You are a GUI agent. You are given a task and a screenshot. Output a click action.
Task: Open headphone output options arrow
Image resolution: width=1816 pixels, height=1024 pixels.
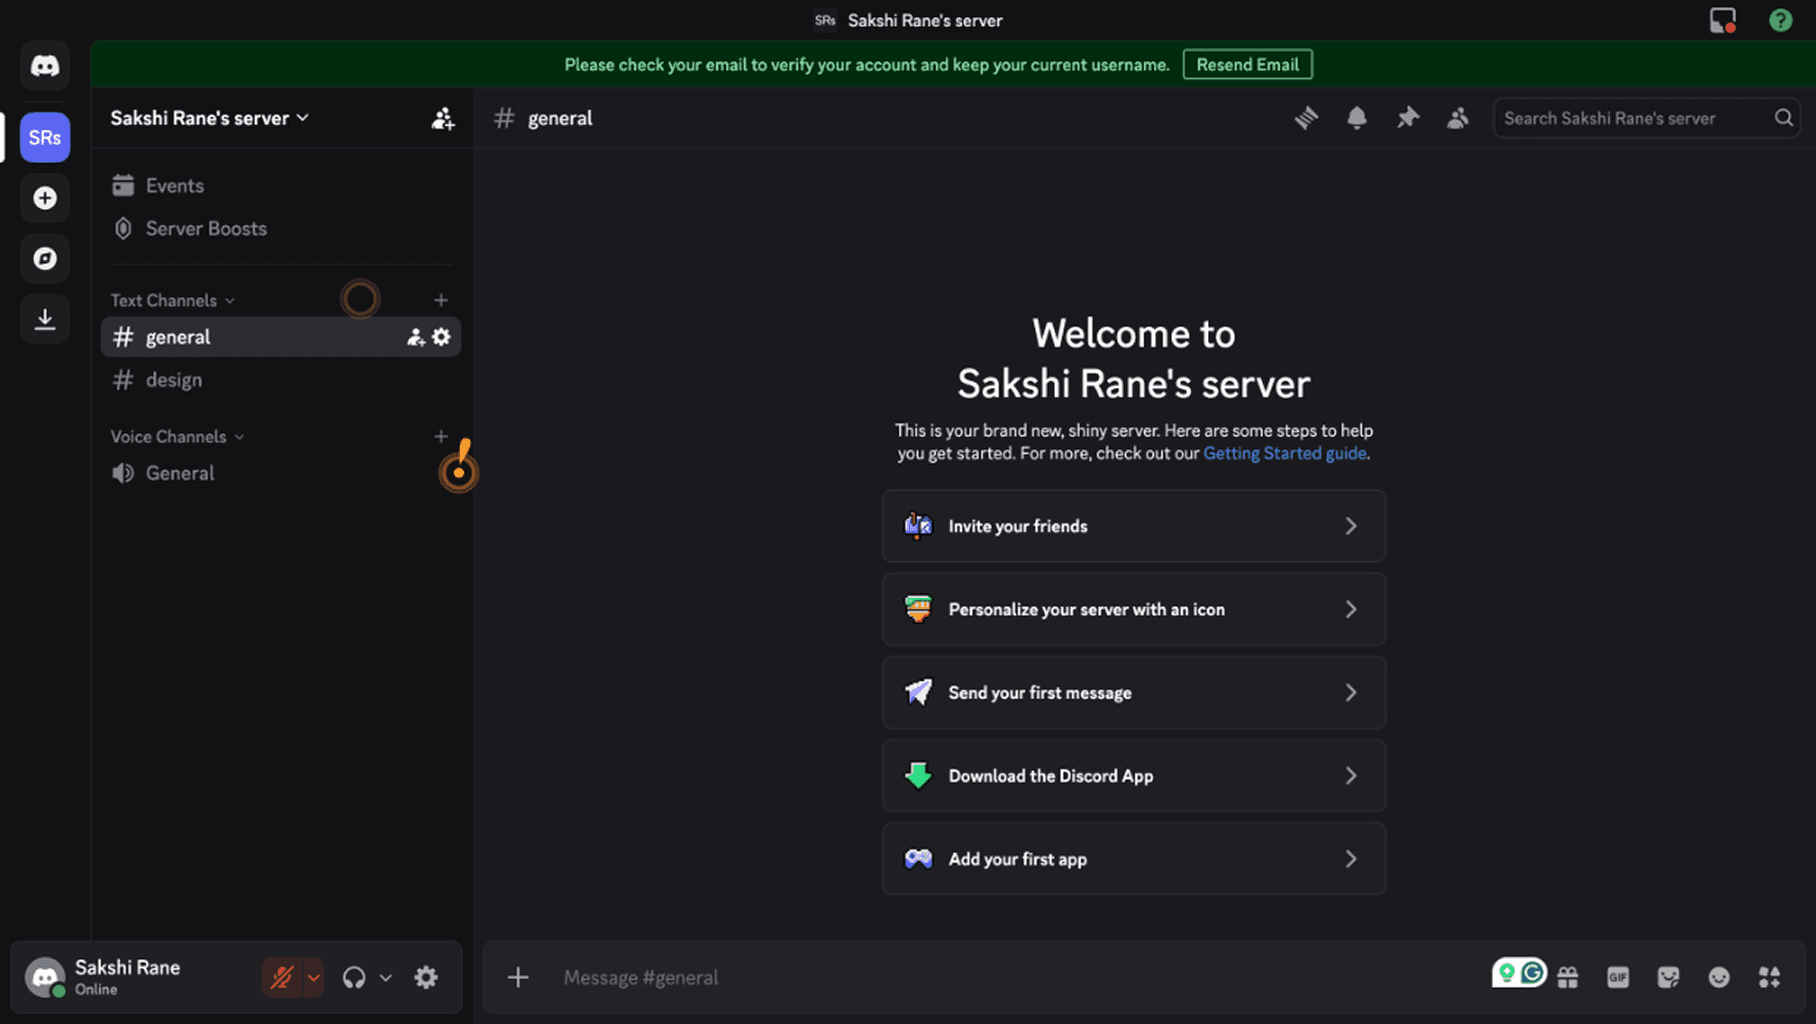pos(385,977)
